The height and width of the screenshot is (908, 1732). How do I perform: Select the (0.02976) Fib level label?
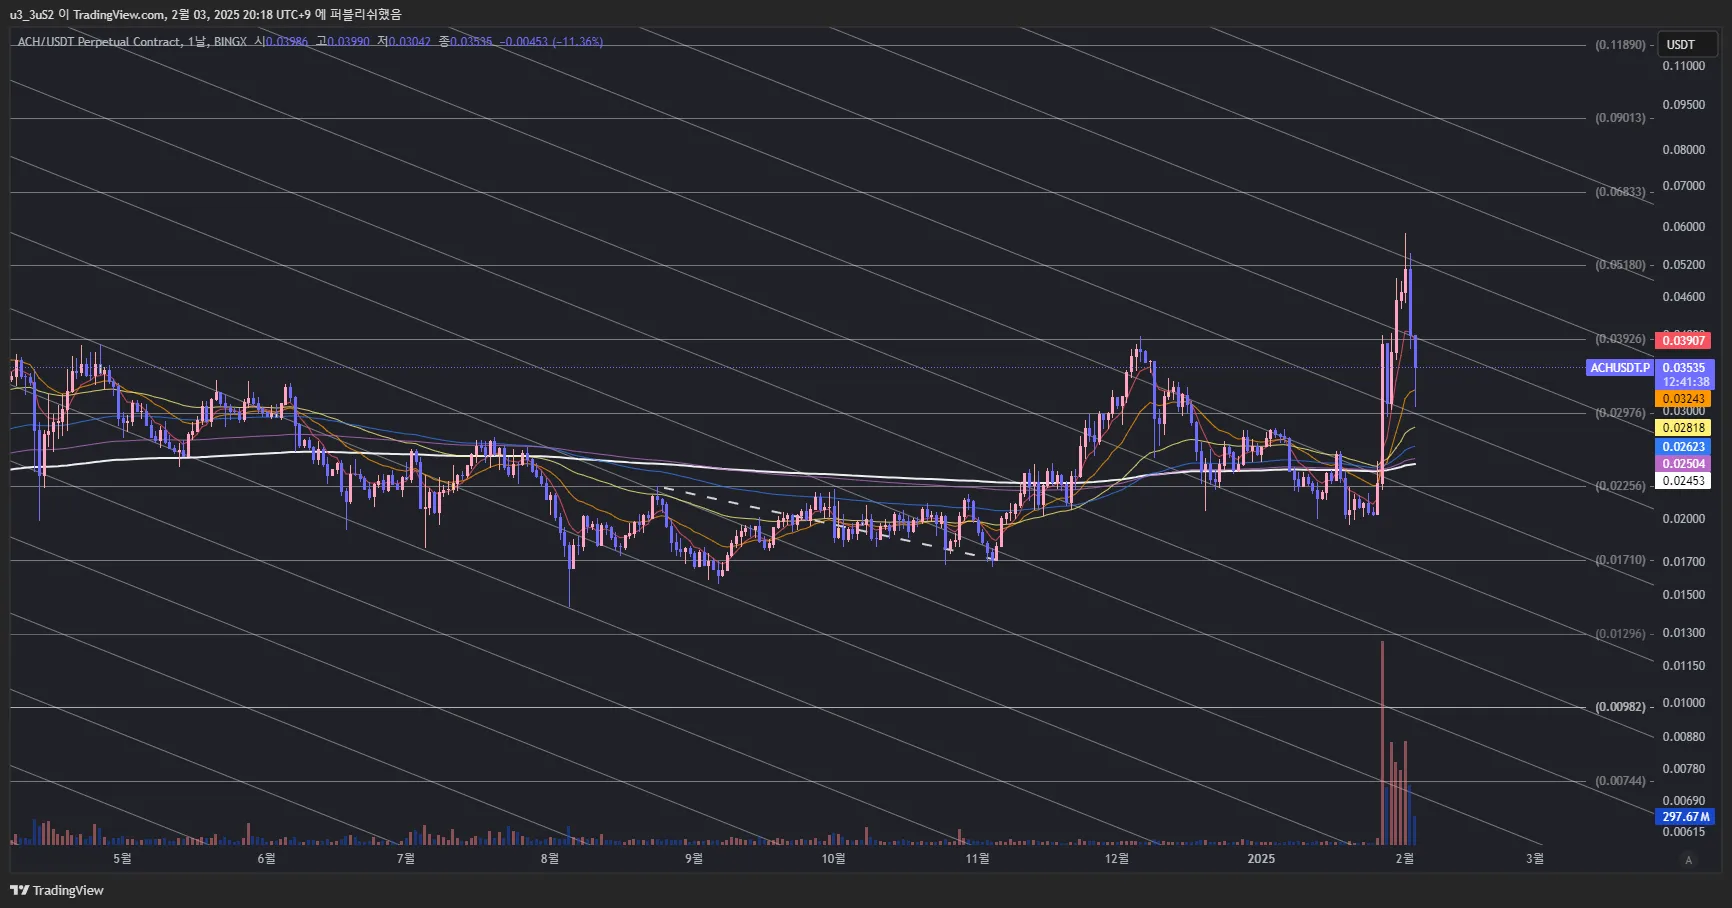point(1620,413)
